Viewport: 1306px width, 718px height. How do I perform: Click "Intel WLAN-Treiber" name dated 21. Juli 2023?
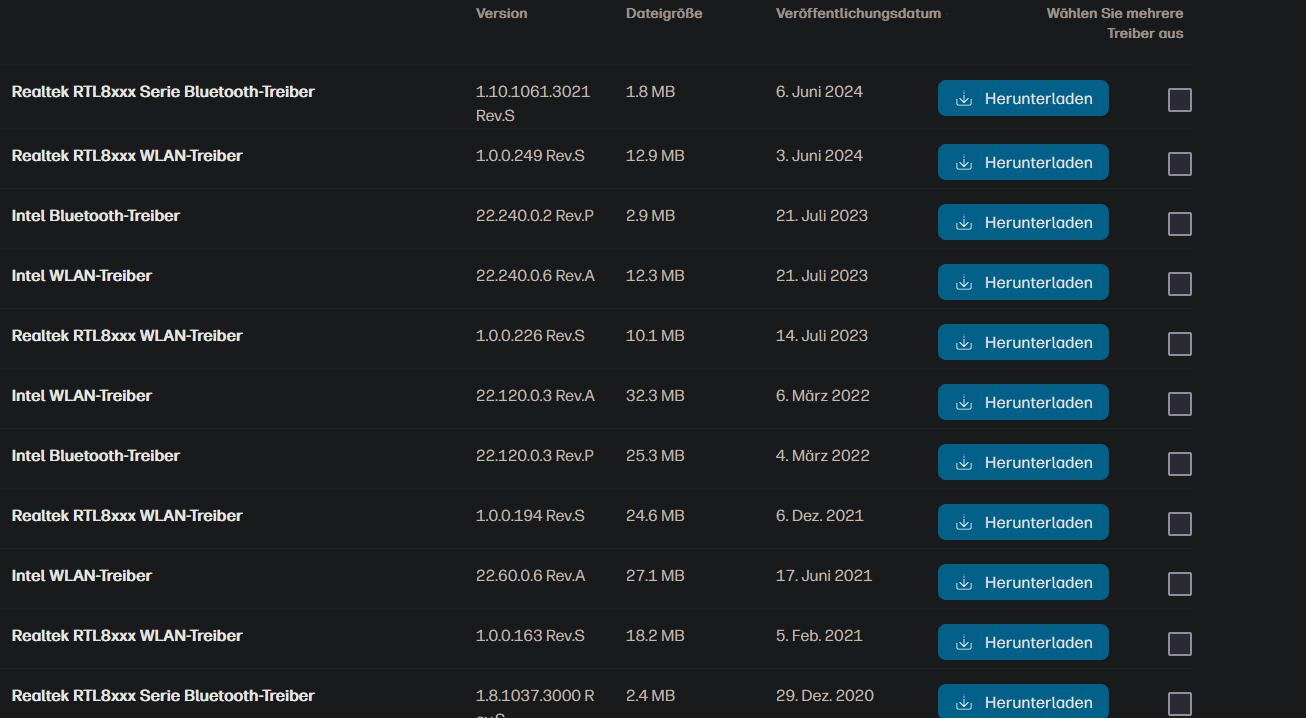[x=82, y=276]
